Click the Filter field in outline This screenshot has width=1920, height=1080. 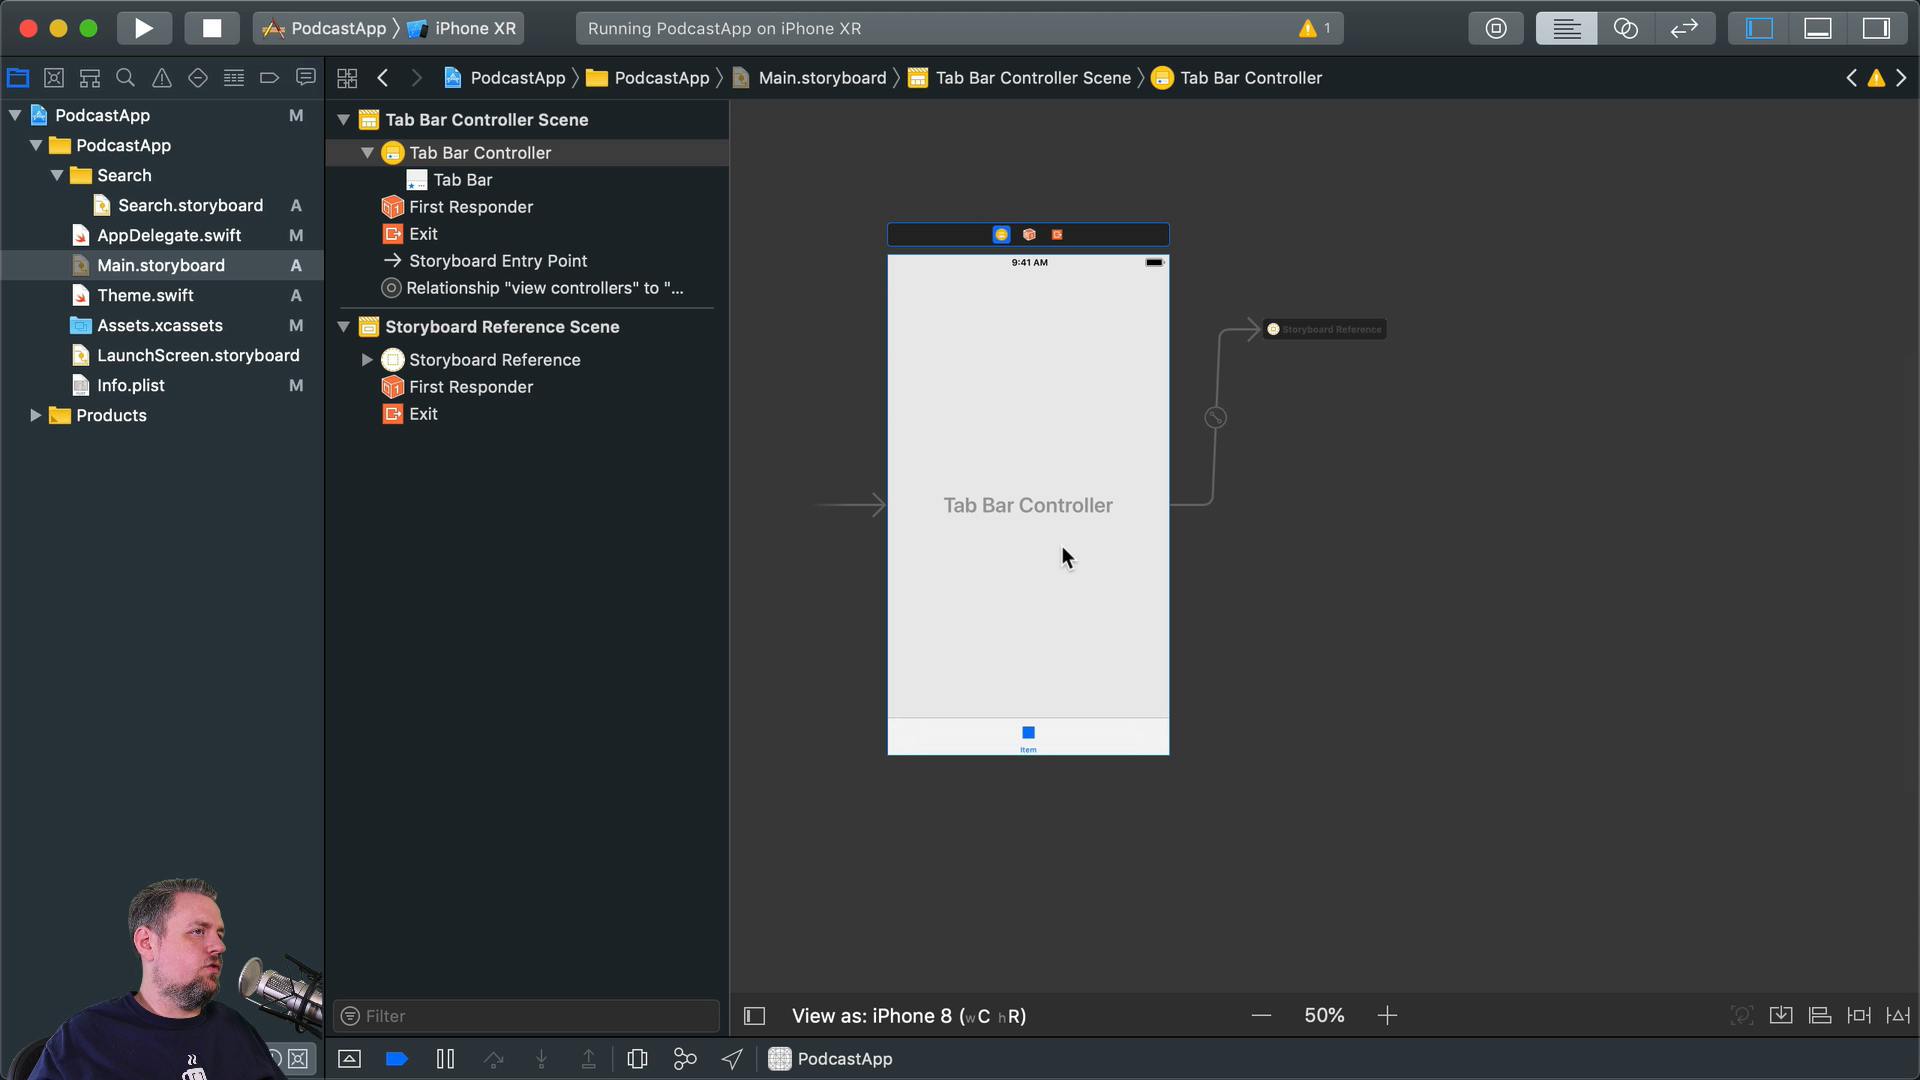(x=526, y=1016)
